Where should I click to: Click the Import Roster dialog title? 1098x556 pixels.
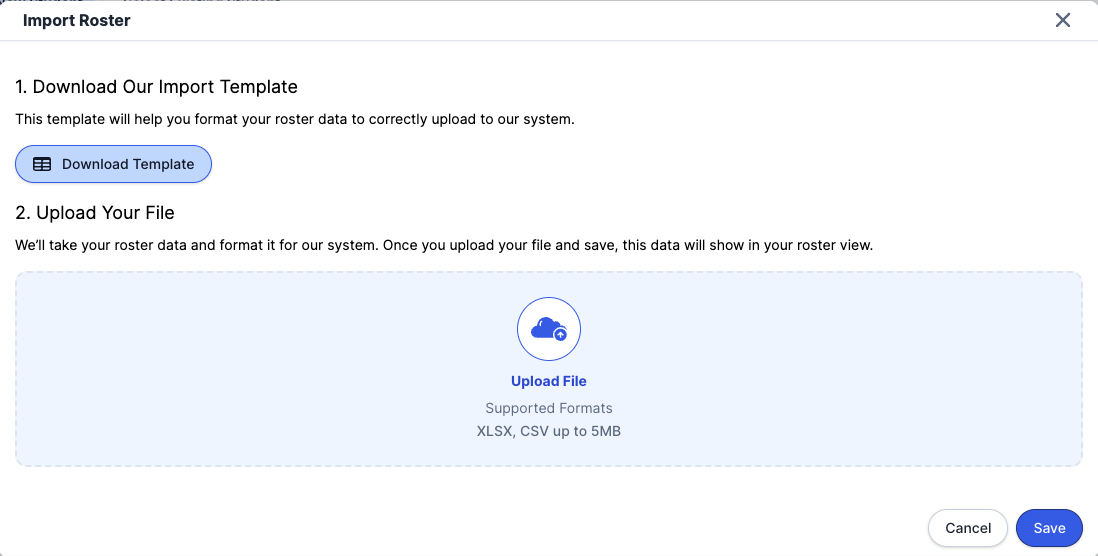point(77,20)
